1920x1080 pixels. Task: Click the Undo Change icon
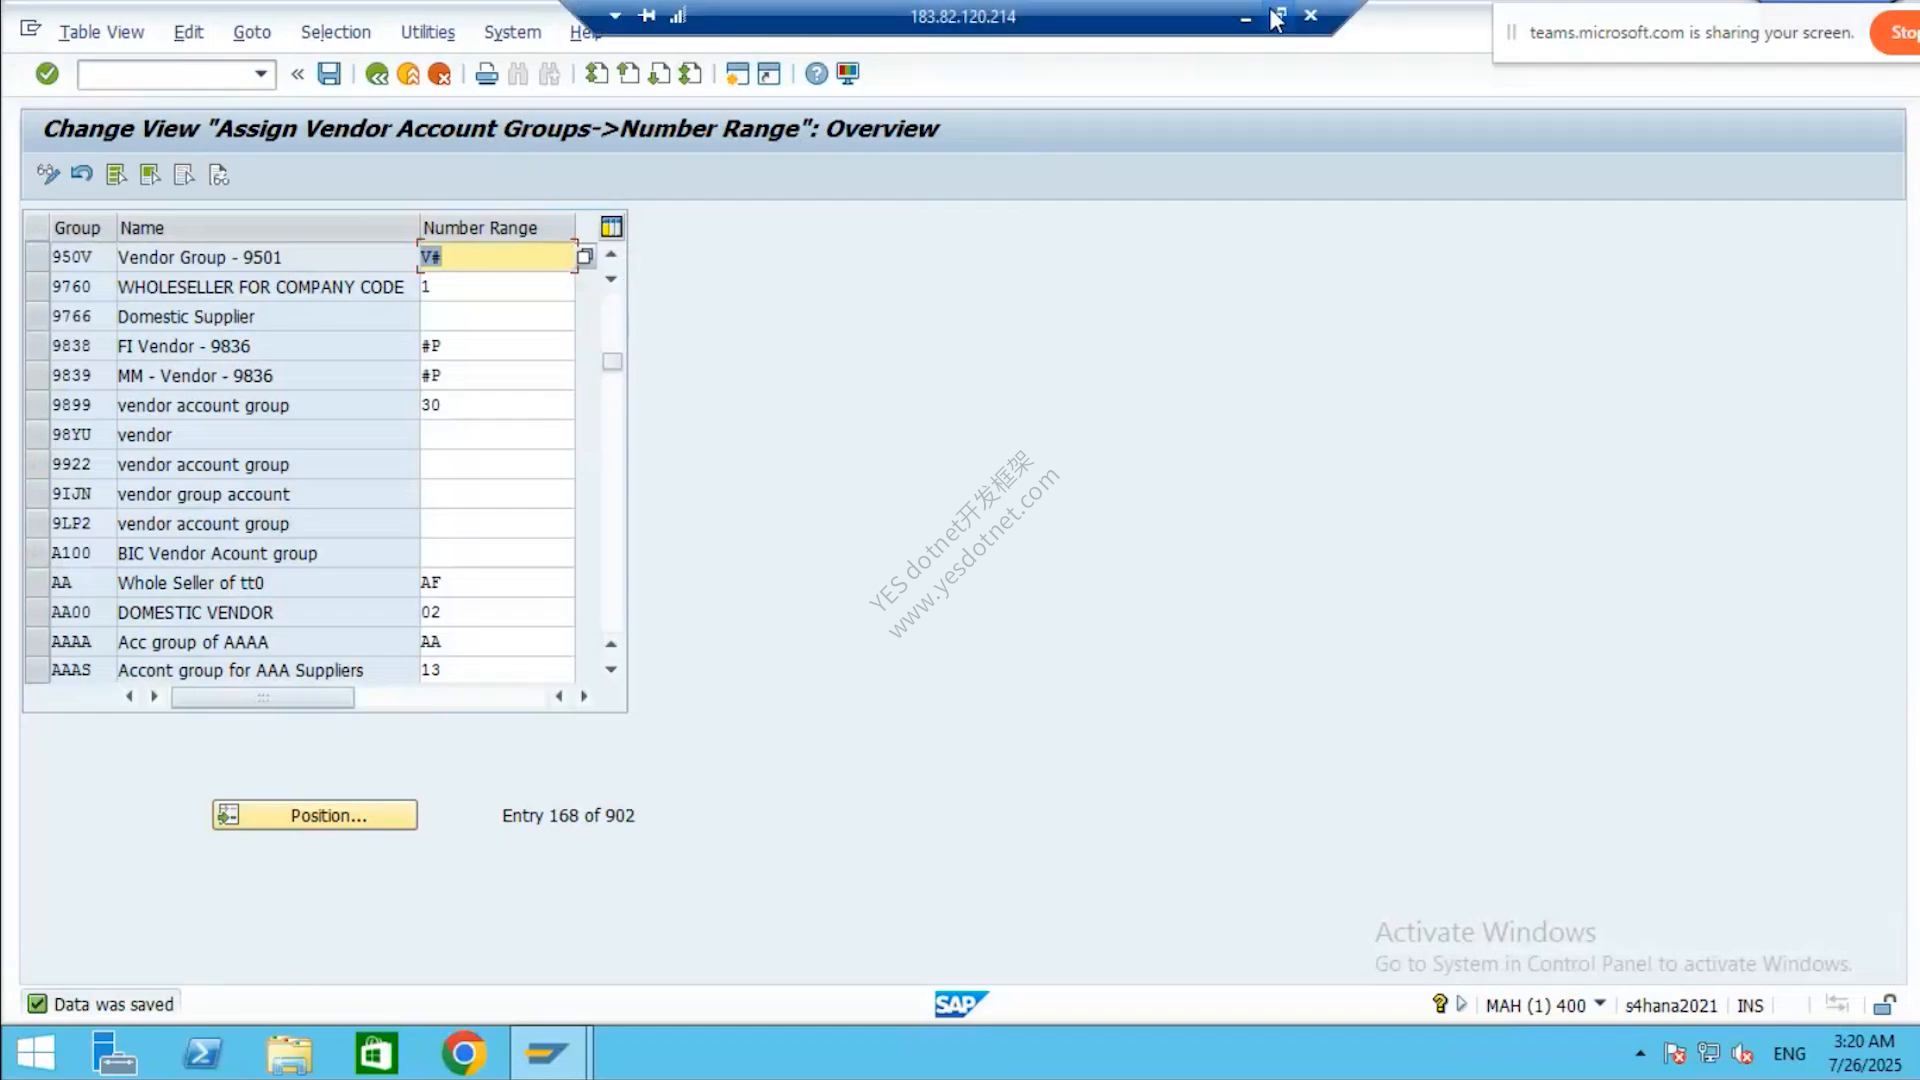[x=82, y=174]
